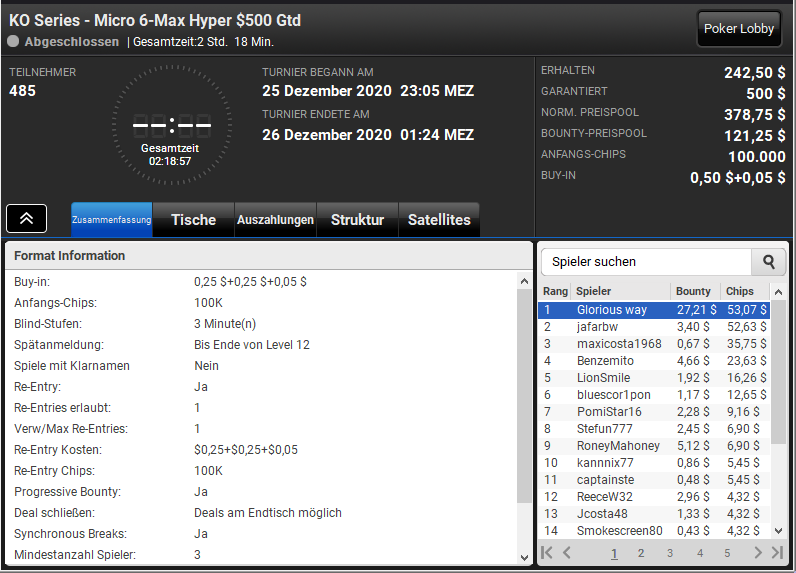Collapse the tournament header with double-chevron button
Viewport: 796px width, 573px height.
point(27,218)
